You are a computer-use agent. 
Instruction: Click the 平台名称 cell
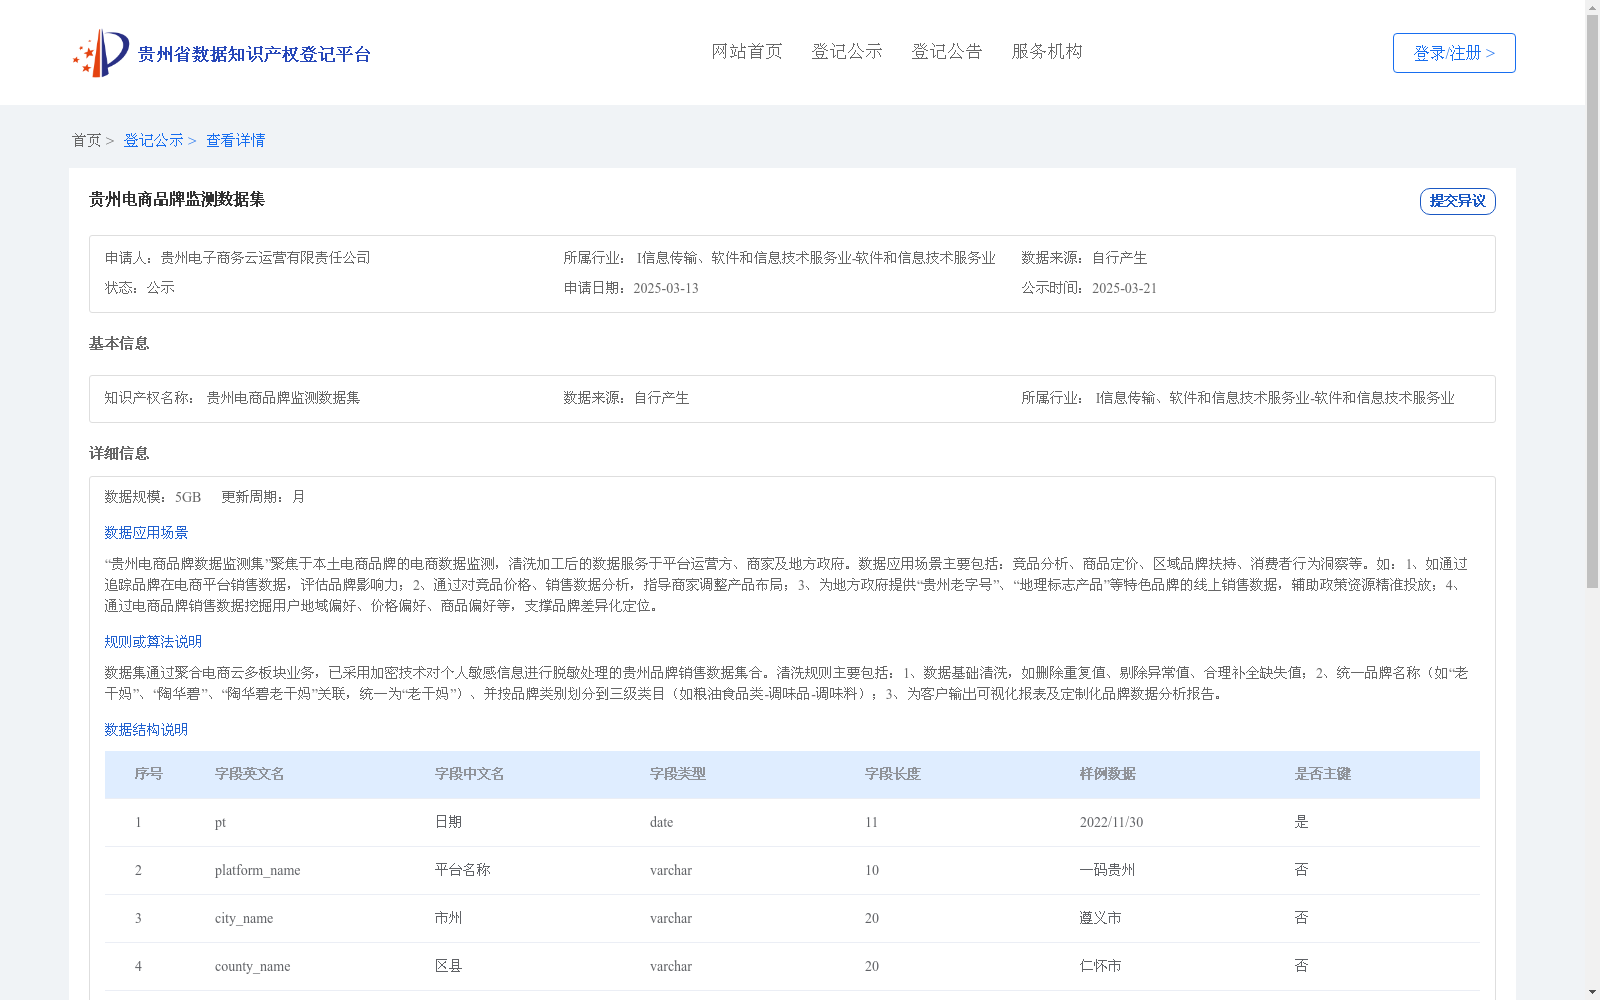463,870
